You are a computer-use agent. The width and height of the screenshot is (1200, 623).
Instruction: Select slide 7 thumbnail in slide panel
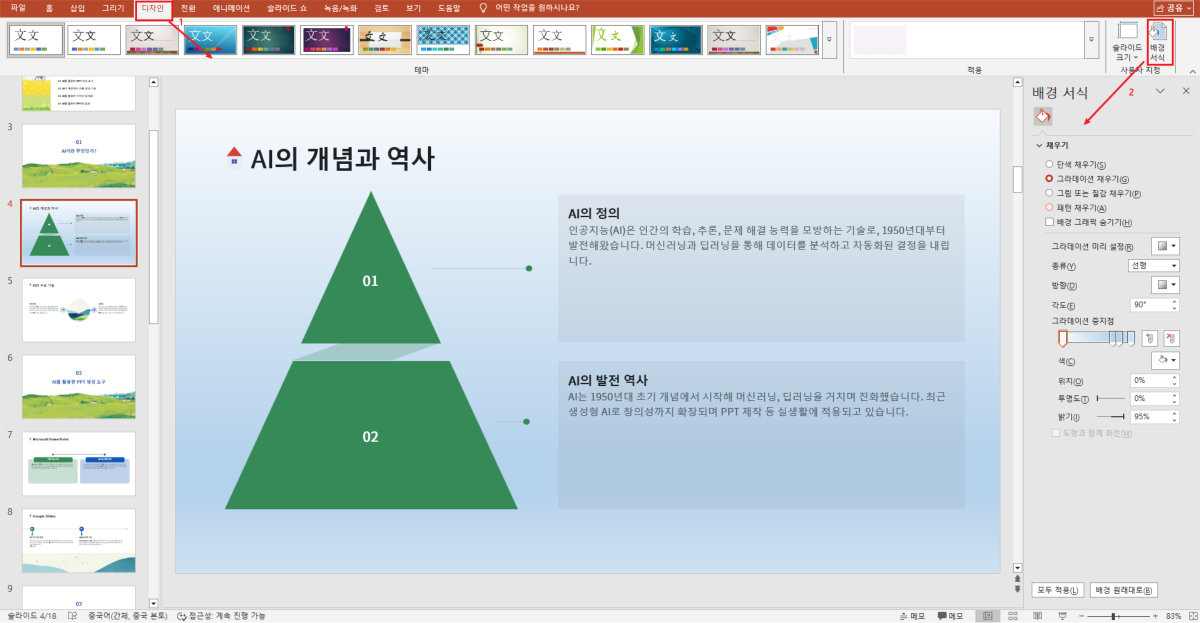(79, 463)
